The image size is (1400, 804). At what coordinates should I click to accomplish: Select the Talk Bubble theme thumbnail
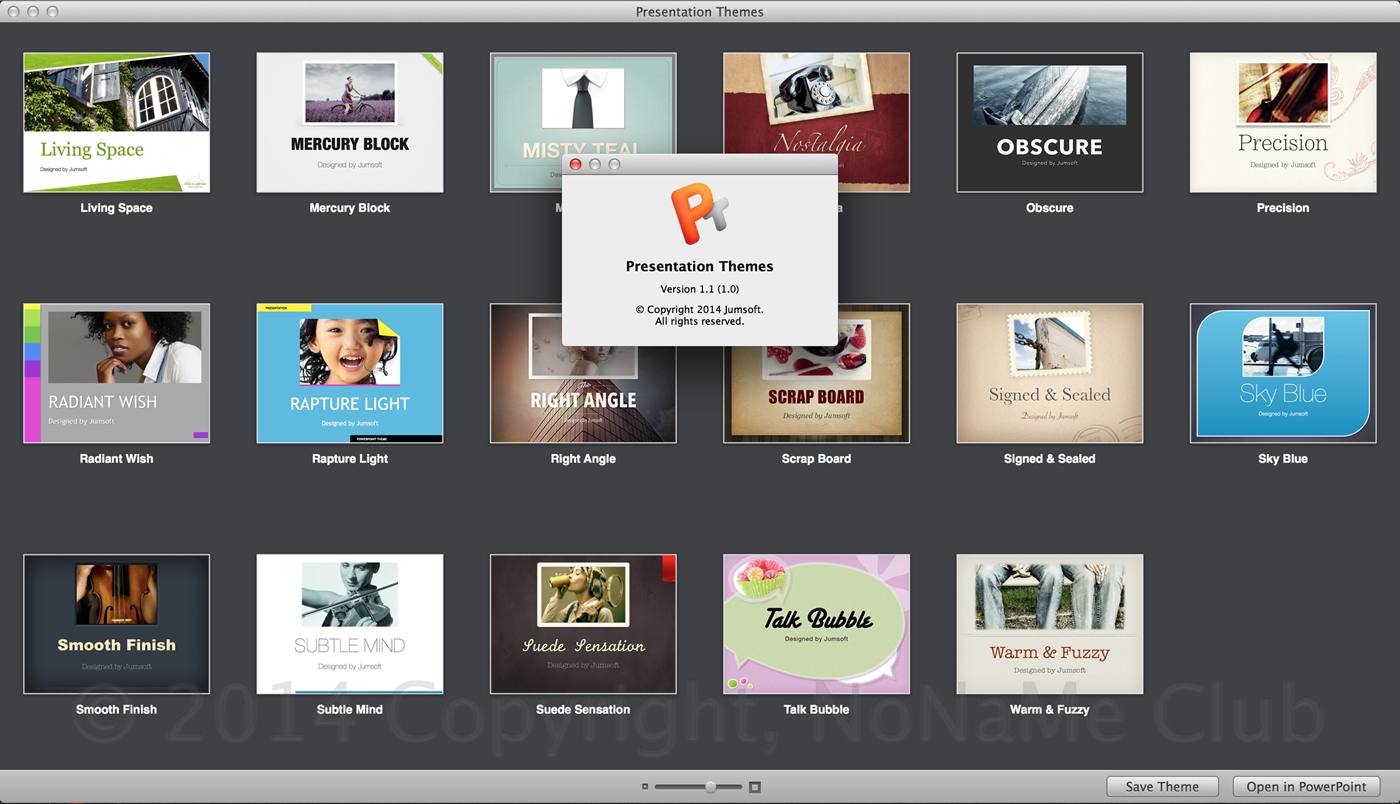coord(816,624)
